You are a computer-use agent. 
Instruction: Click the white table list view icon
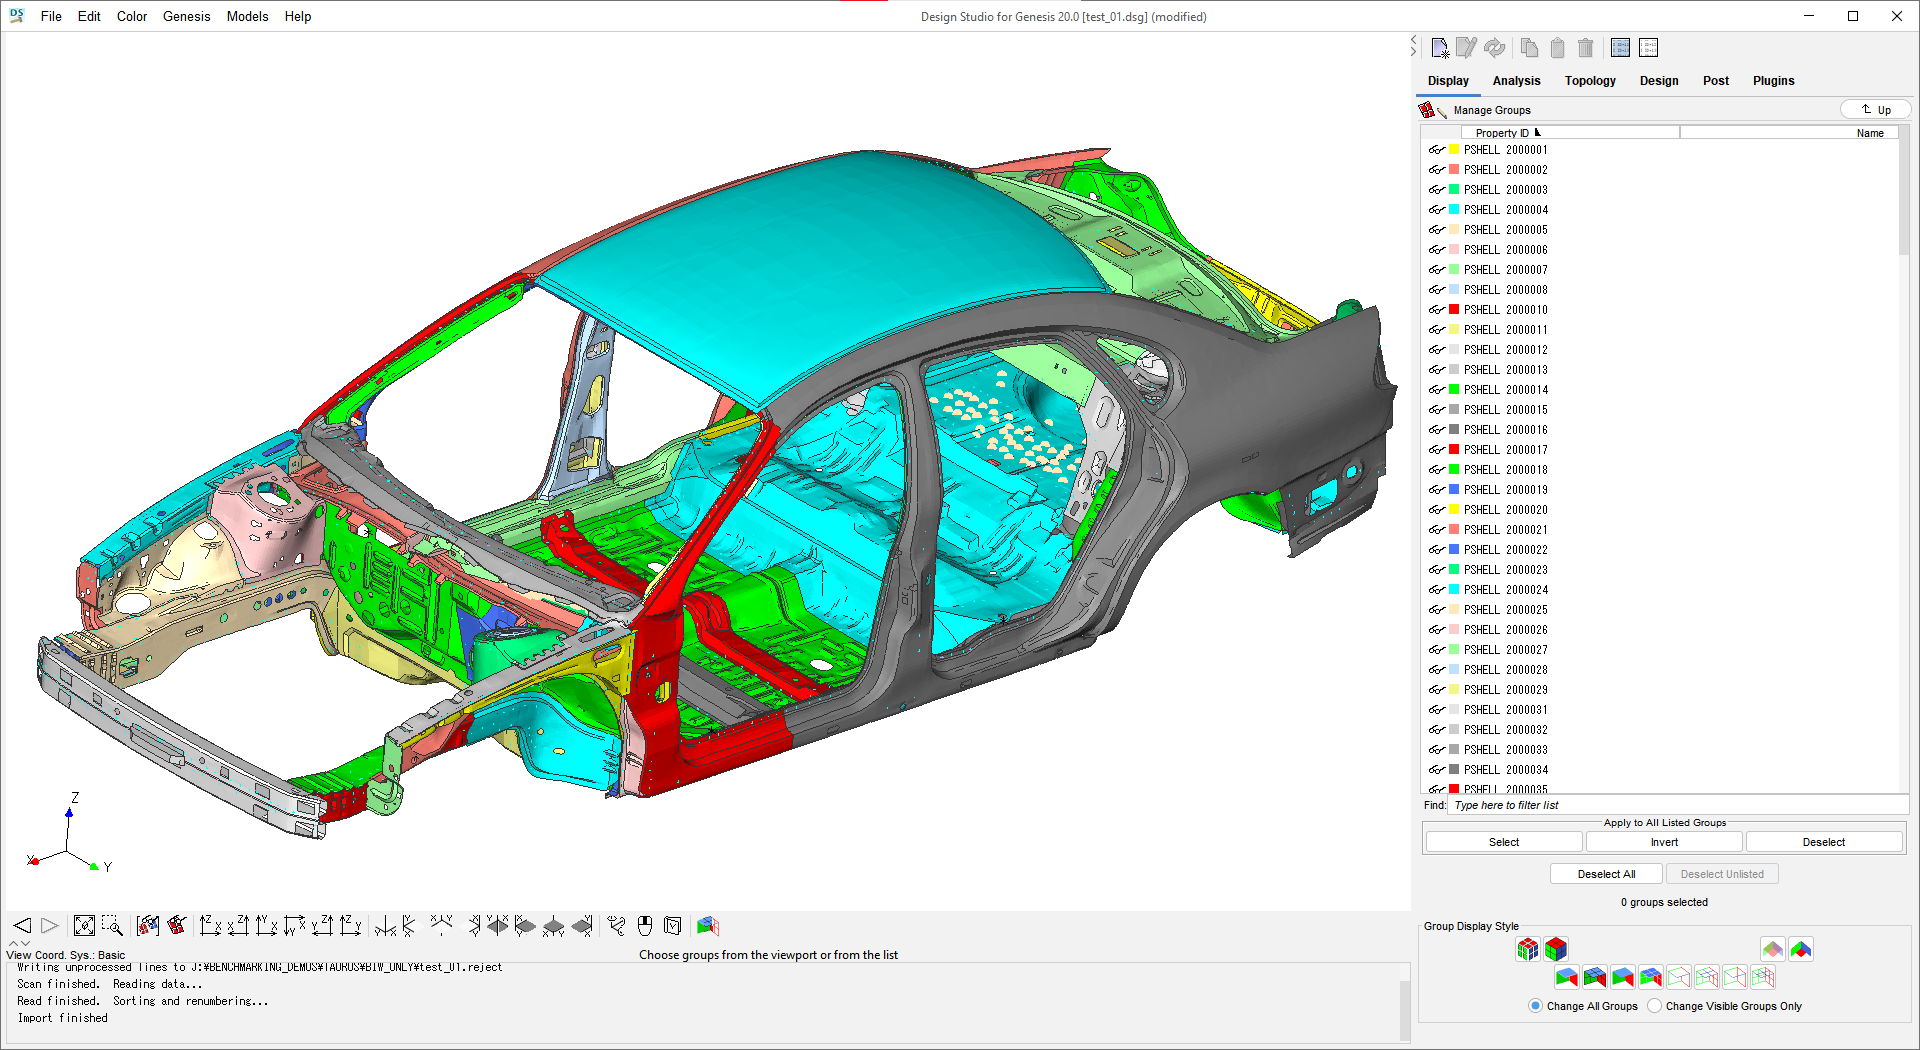(1649, 48)
